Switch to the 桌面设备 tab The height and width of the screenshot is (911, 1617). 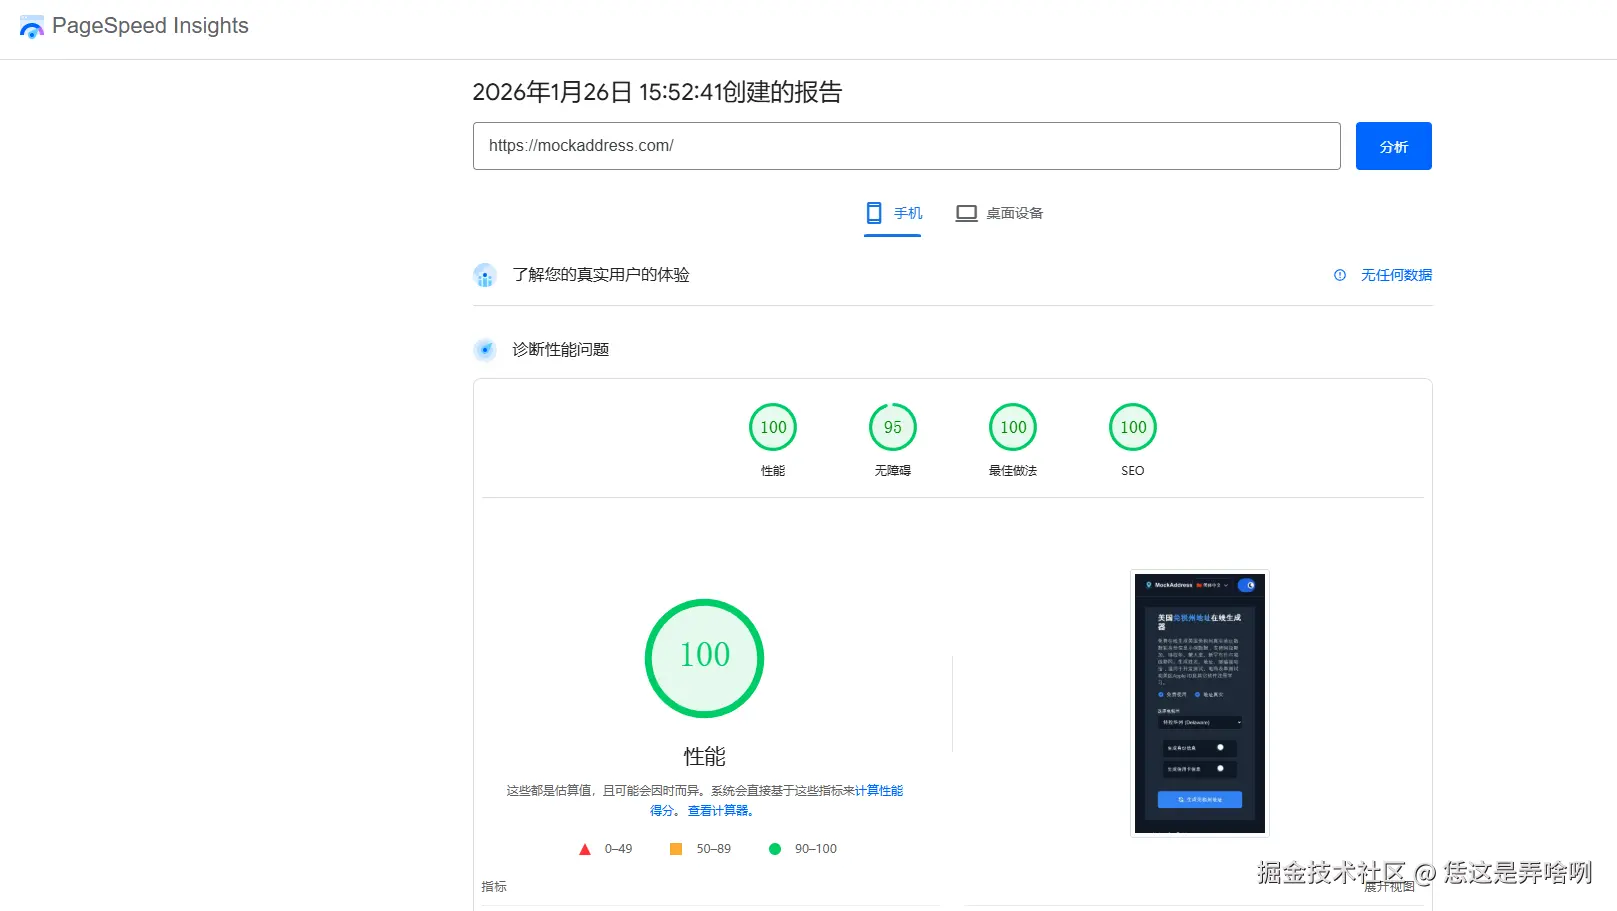point(999,213)
